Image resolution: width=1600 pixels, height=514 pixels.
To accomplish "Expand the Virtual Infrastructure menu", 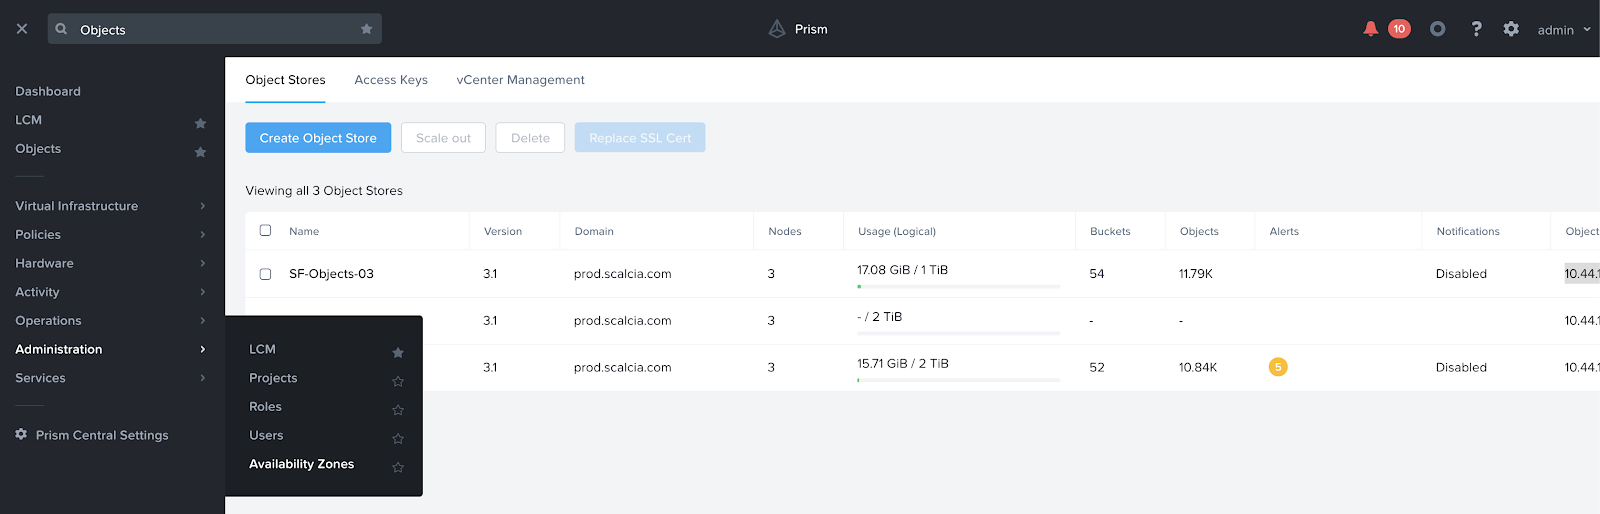I will (x=110, y=206).
